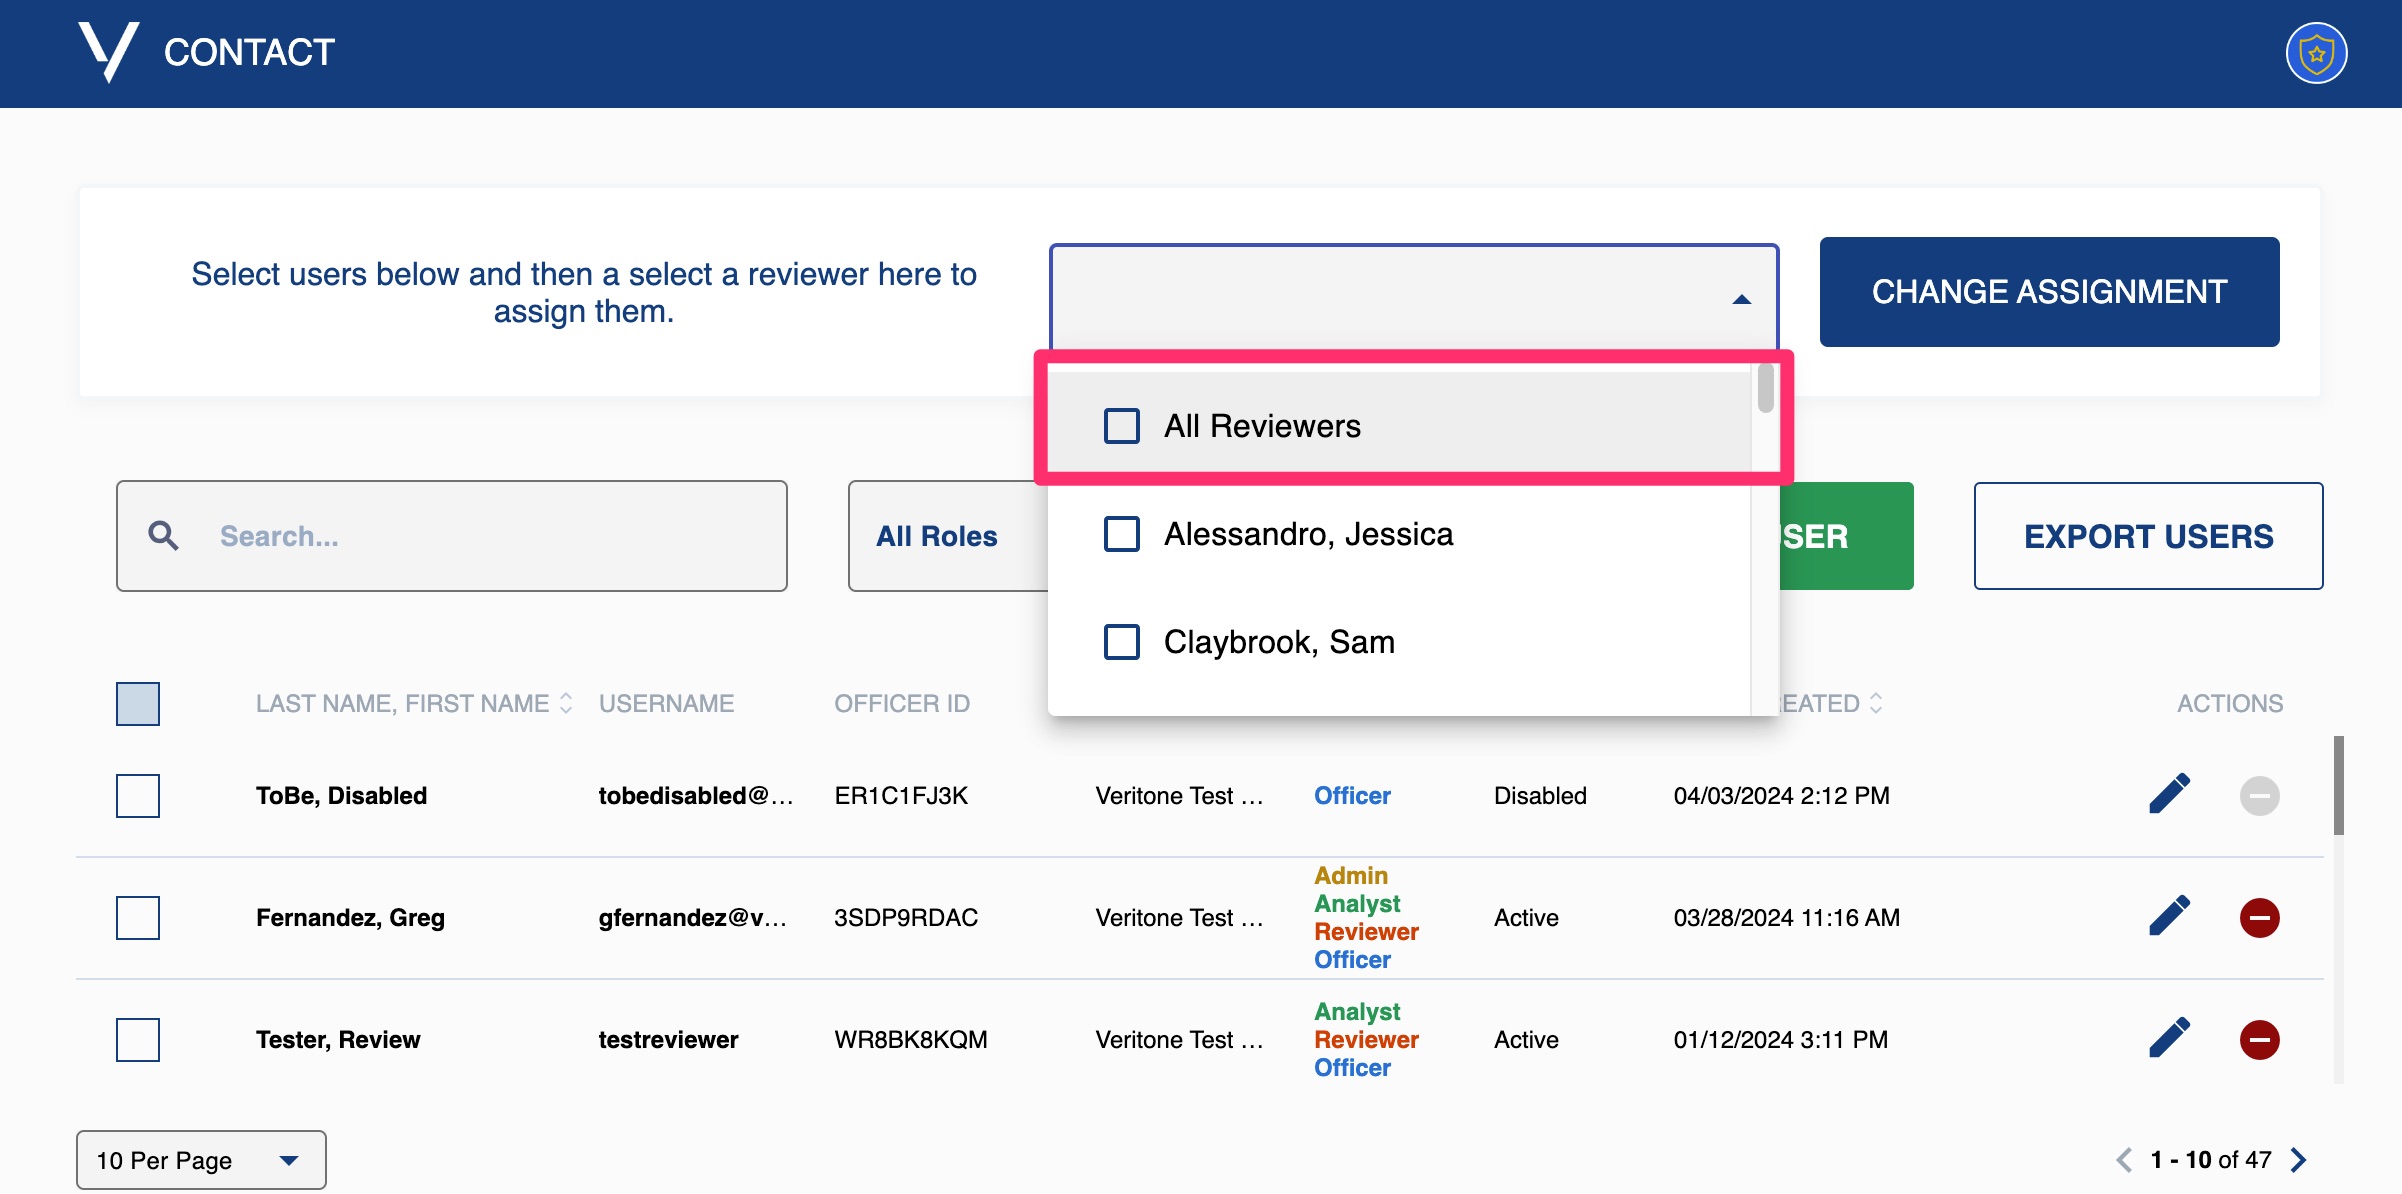Open the 10 Per Page dropdown
The image size is (2402, 1194).
(x=201, y=1160)
